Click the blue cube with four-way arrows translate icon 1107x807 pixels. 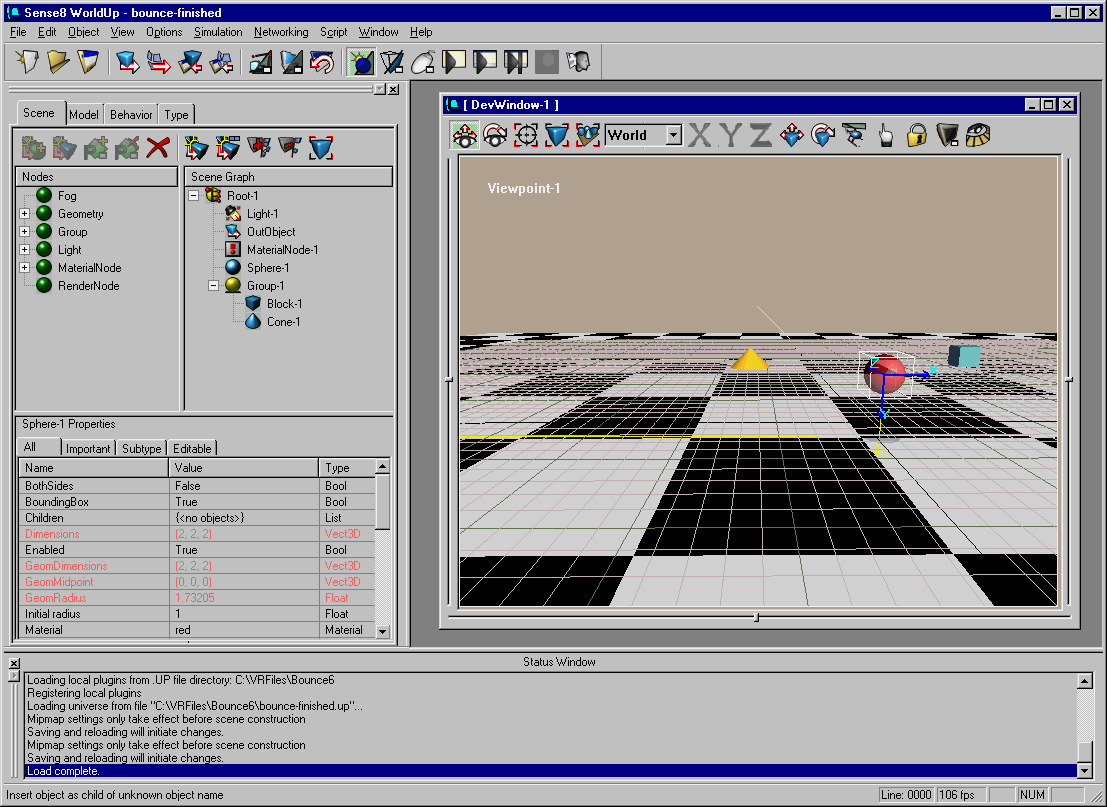coord(792,135)
